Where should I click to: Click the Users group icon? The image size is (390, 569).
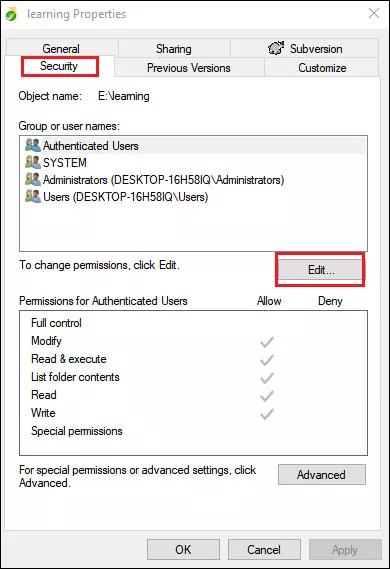click(x=33, y=196)
